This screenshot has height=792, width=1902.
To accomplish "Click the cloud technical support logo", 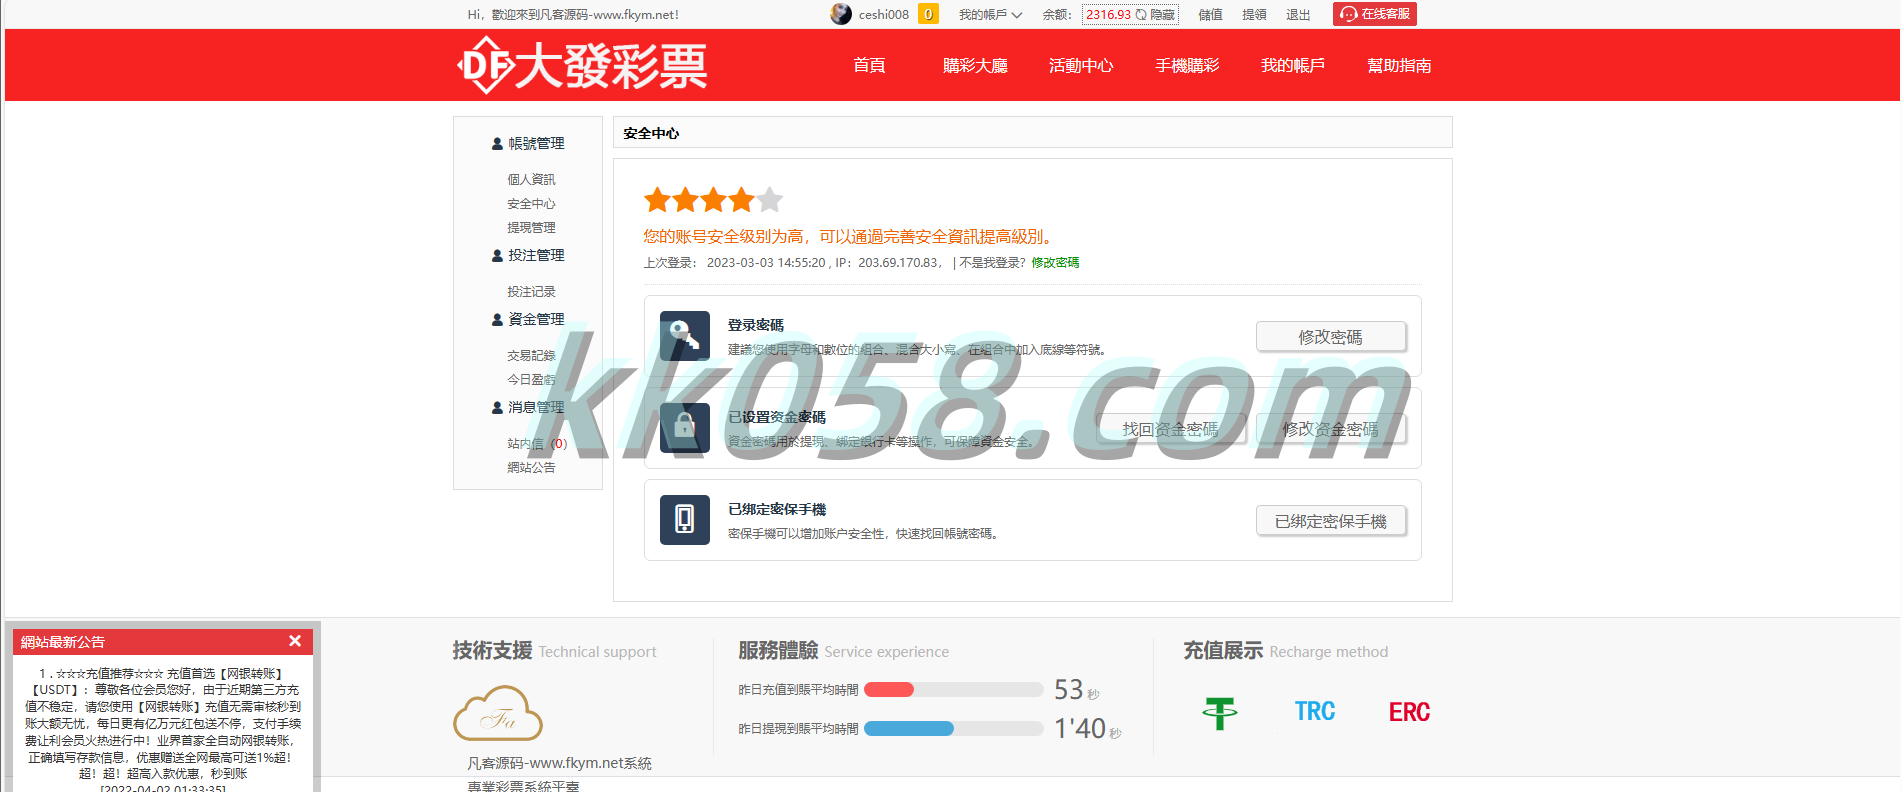I will pos(498,714).
